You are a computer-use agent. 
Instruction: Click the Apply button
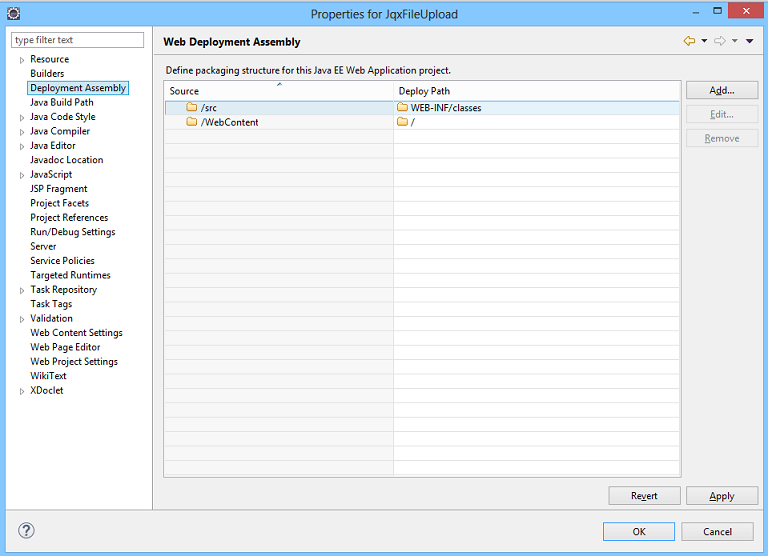coord(722,496)
